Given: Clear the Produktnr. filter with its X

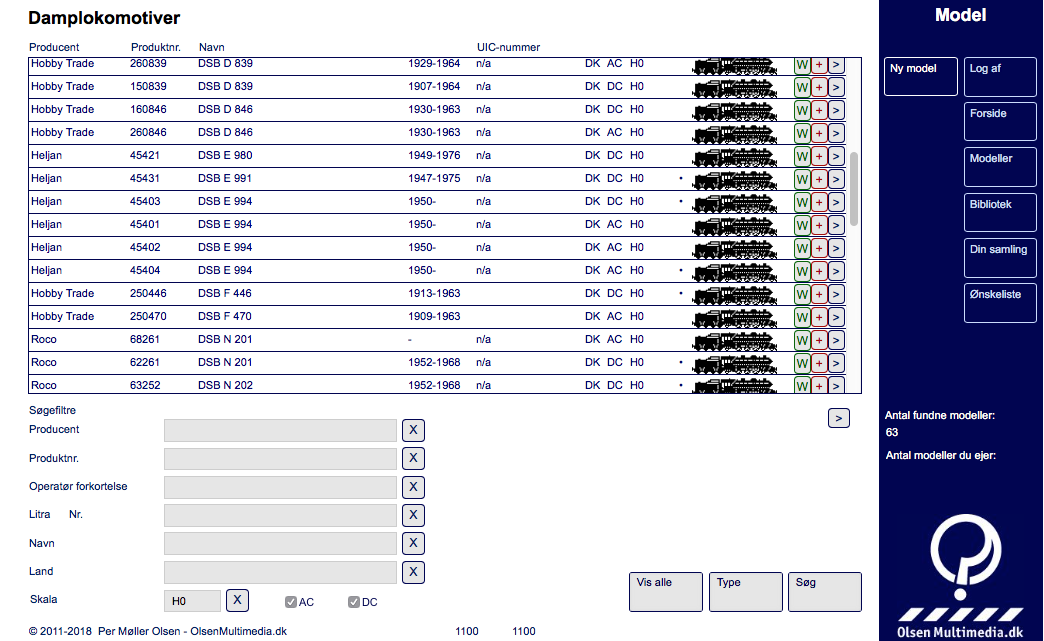Looking at the screenshot, I should tap(413, 458).
